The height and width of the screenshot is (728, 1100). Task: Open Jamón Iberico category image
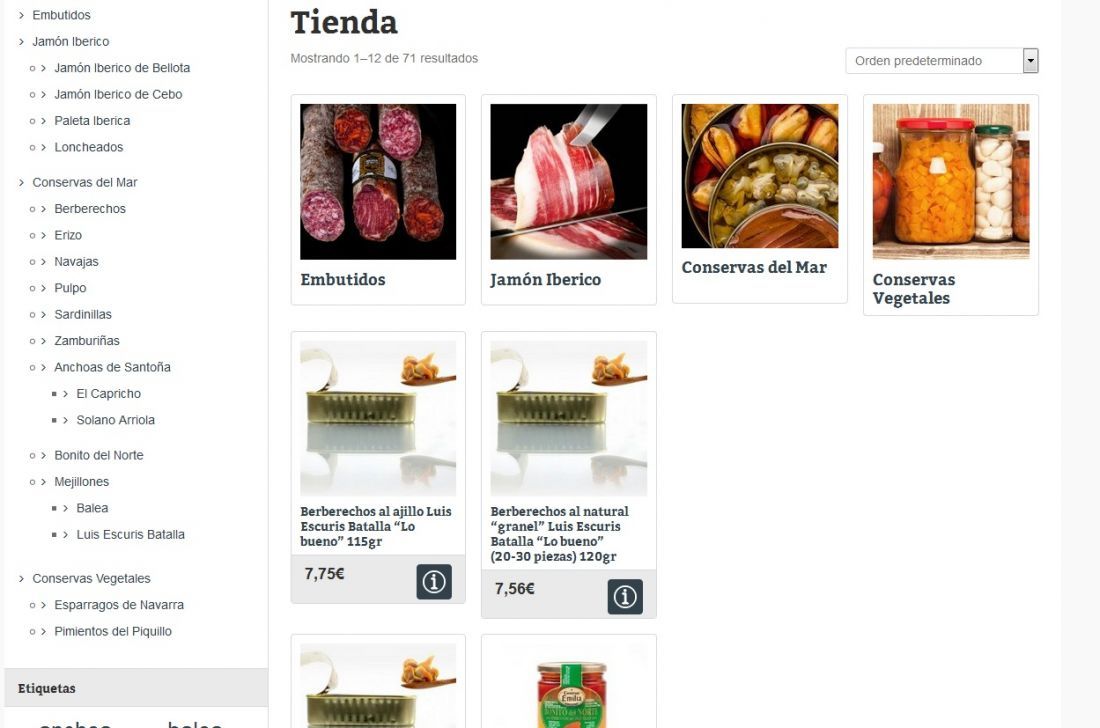pos(568,182)
